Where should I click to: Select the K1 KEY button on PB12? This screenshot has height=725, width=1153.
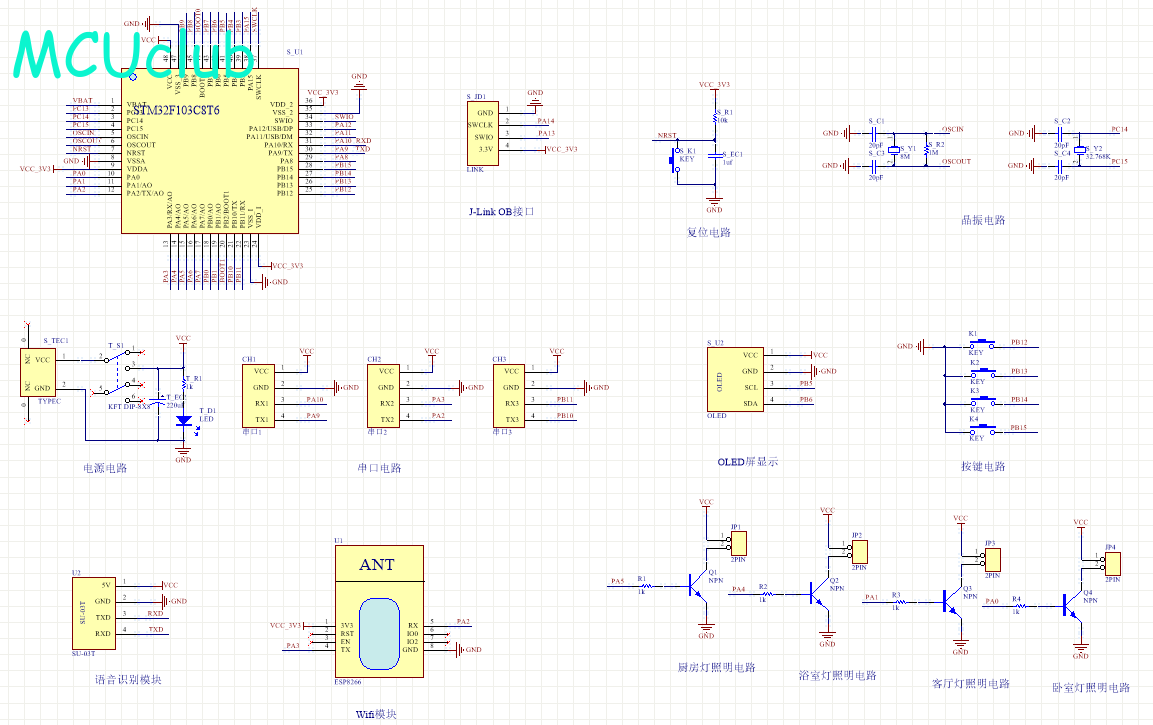pyautogui.click(x=982, y=344)
